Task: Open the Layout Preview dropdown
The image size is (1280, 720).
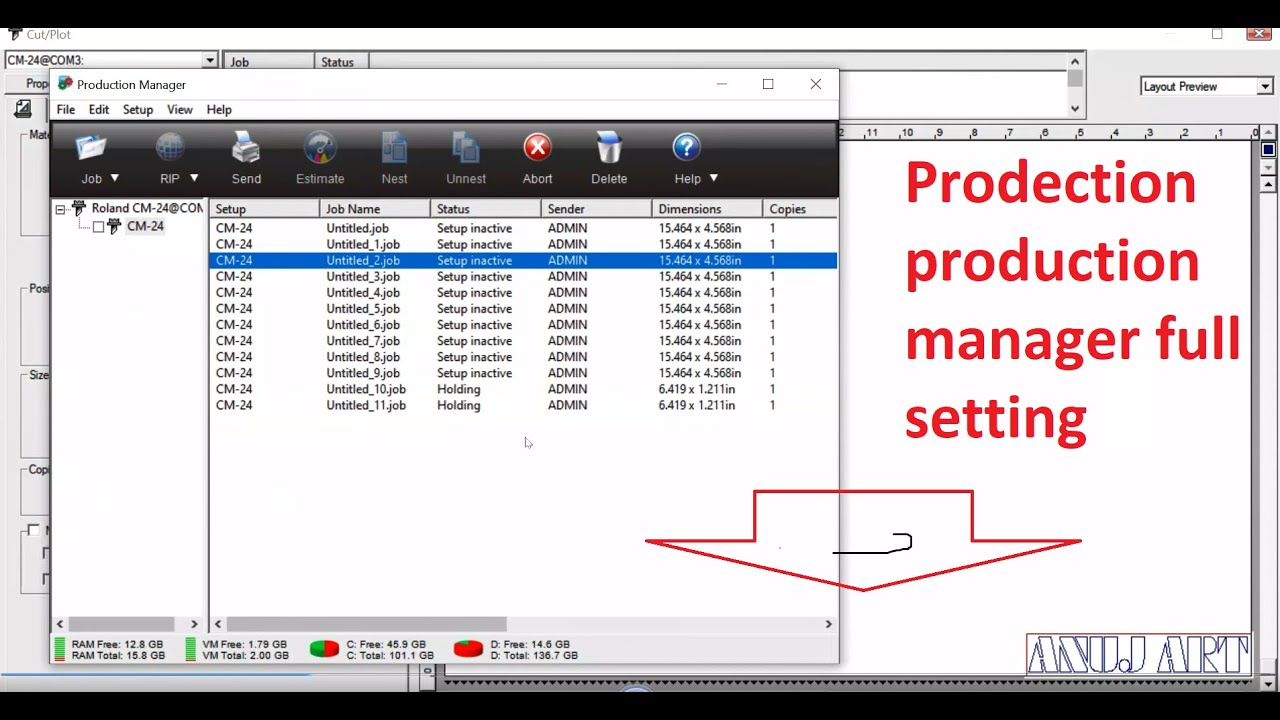Action: pyautogui.click(x=1265, y=87)
